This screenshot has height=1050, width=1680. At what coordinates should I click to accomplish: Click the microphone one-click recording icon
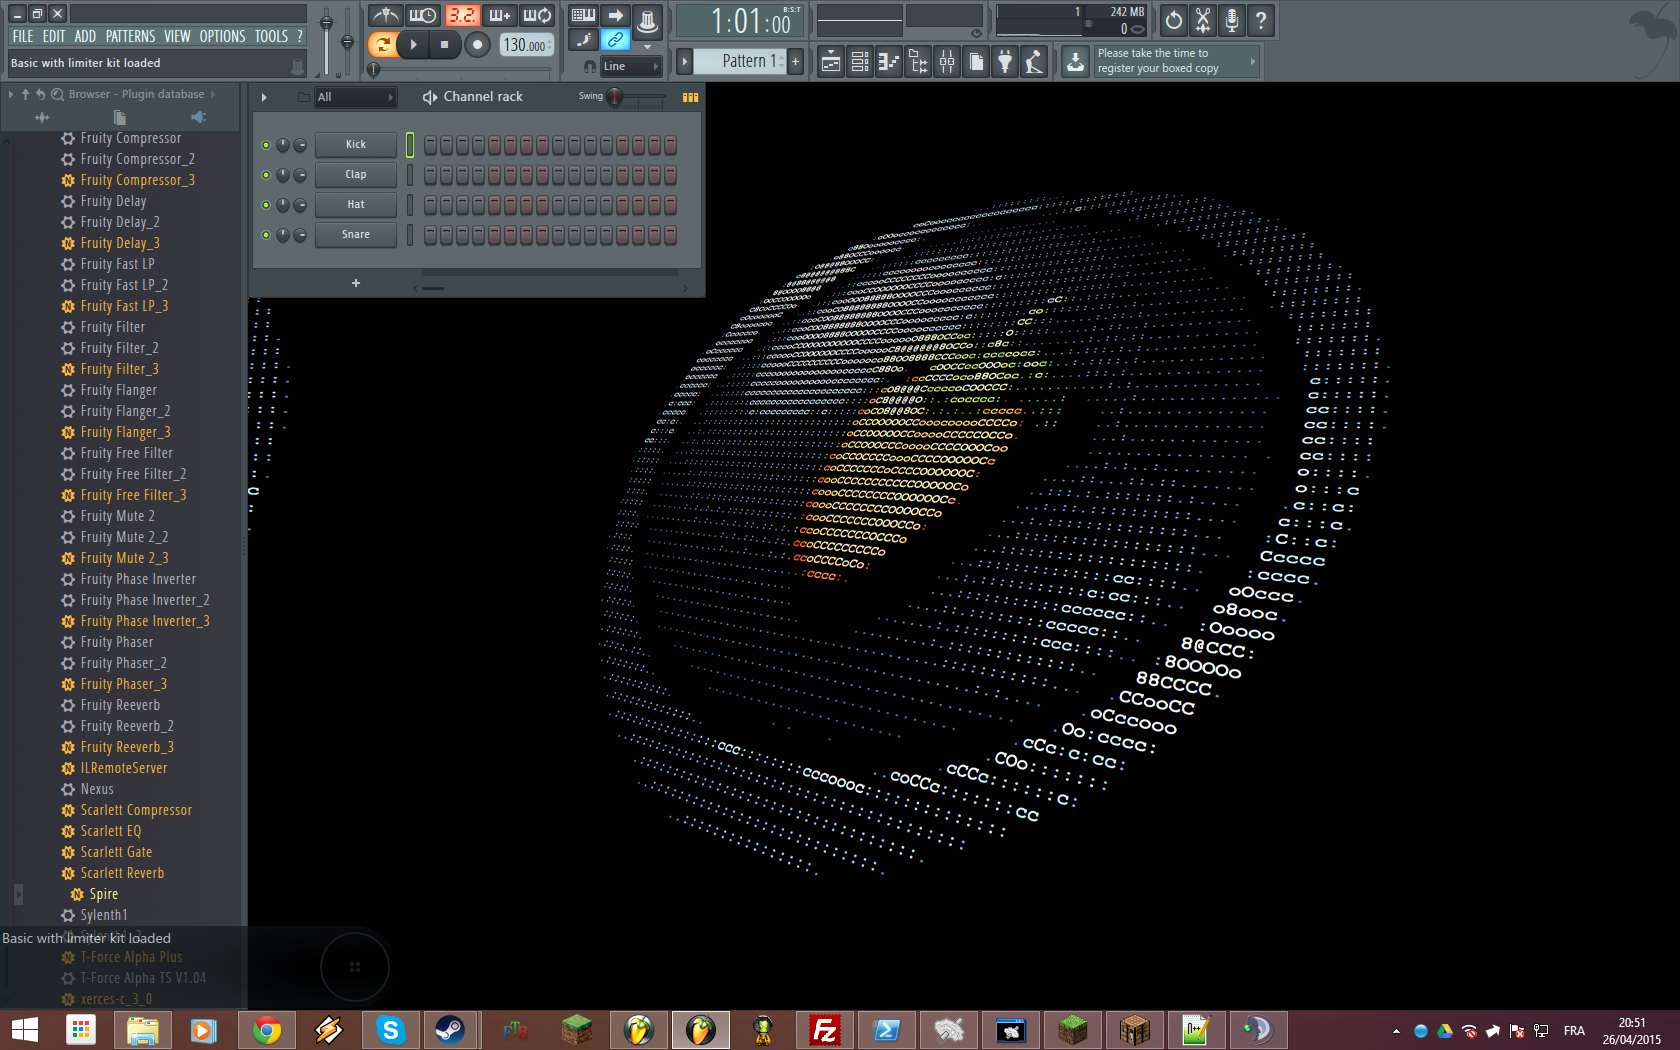tap(1232, 20)
